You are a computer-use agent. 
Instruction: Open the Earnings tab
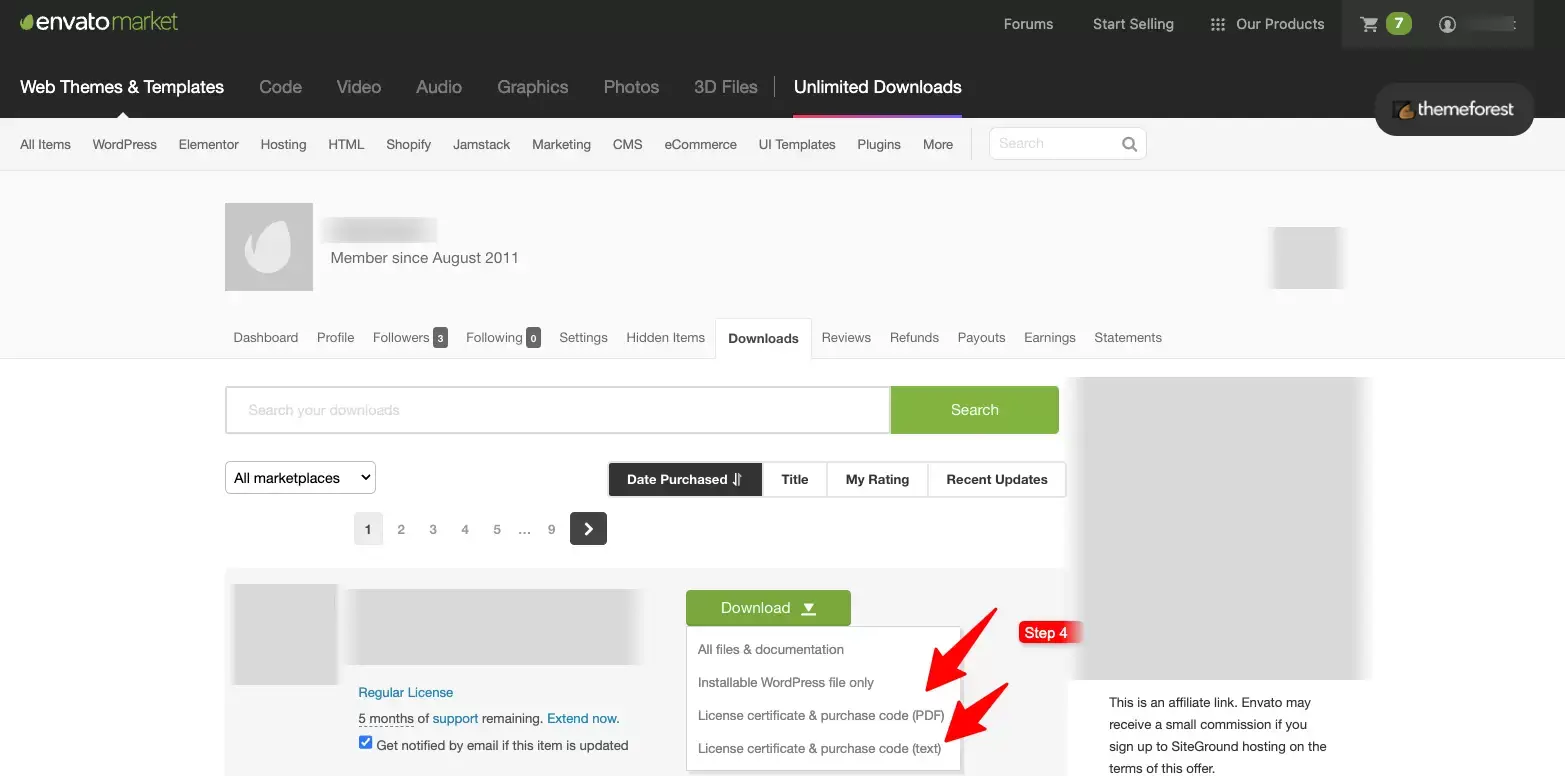pyautogui.click(x=1050, y=337)
